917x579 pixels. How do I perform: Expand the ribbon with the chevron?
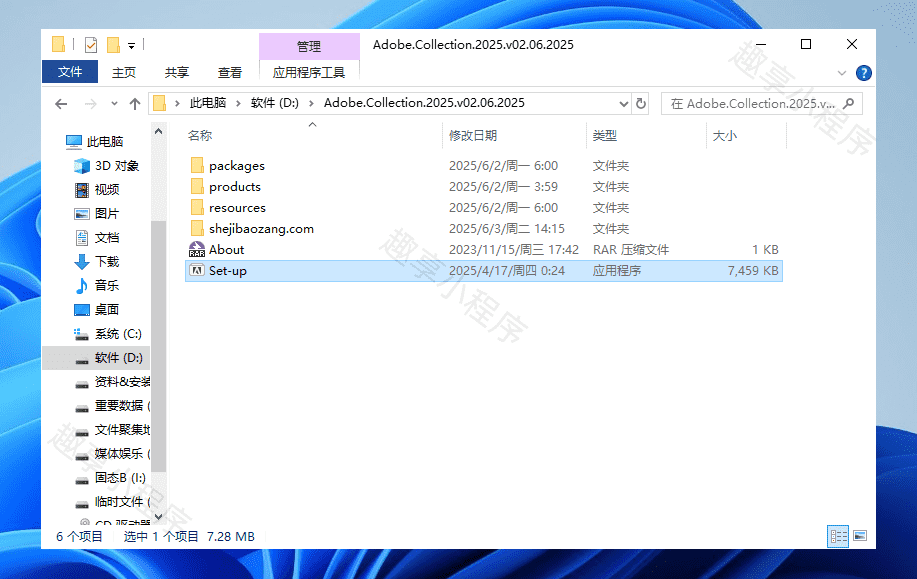click(x=842, y=73)
